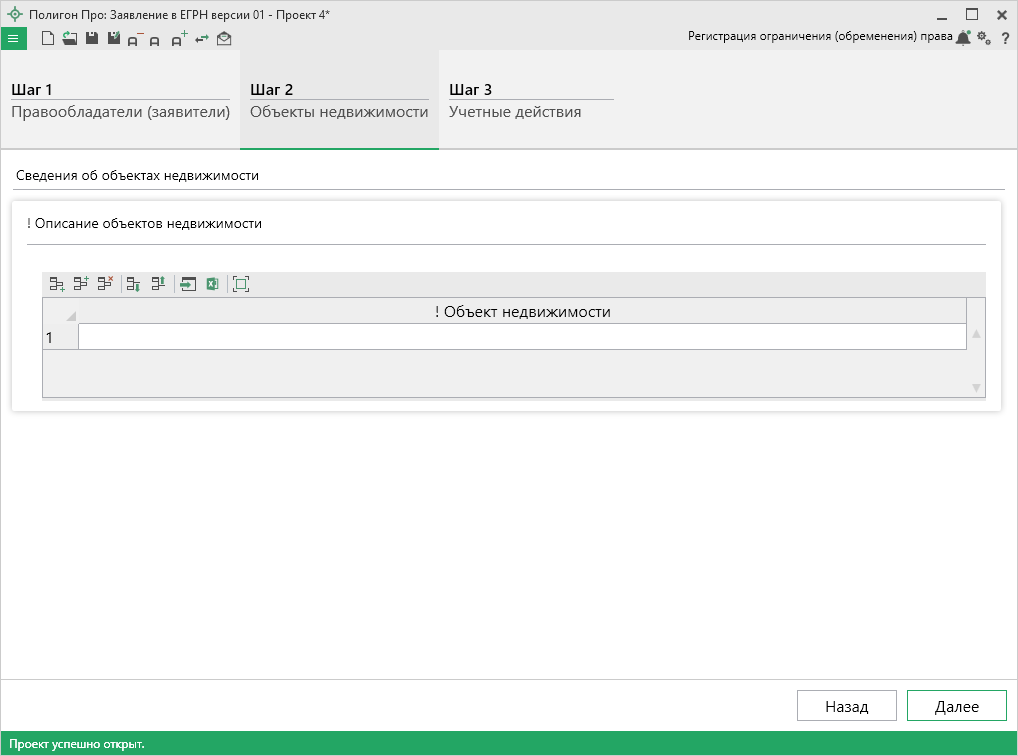Save the project with floppy icon
This screenshot has height=756, width=1018.
tap(91, 38)
